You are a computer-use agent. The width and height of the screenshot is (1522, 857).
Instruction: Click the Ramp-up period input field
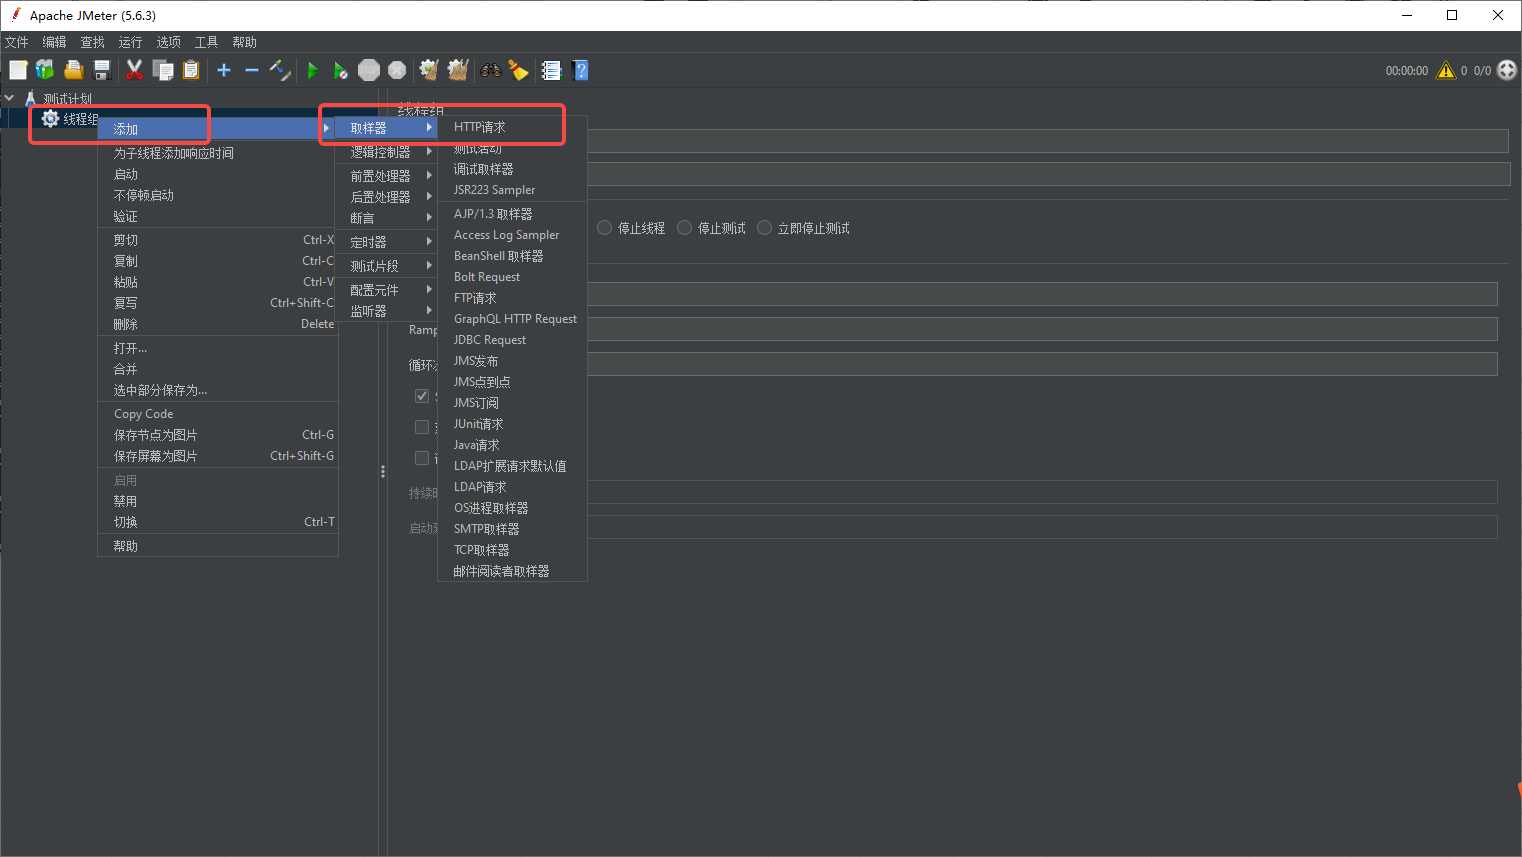(1042, 329)
